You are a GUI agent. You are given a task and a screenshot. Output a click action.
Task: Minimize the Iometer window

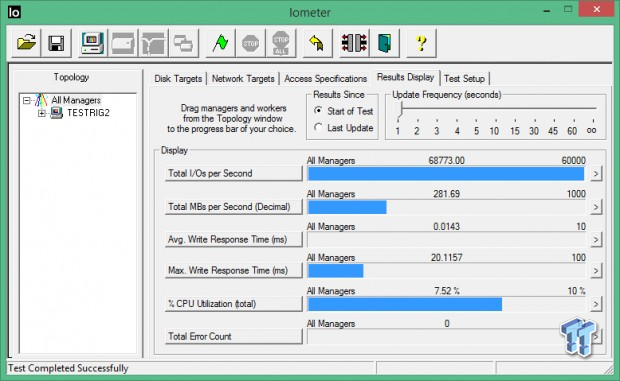(x=547, y=11)
